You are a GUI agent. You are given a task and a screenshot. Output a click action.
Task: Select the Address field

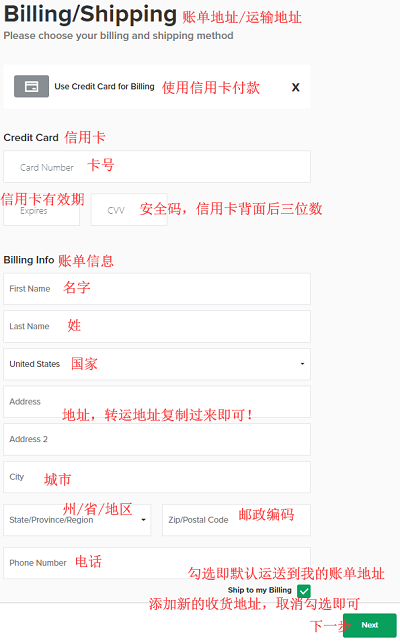[157, 401]
